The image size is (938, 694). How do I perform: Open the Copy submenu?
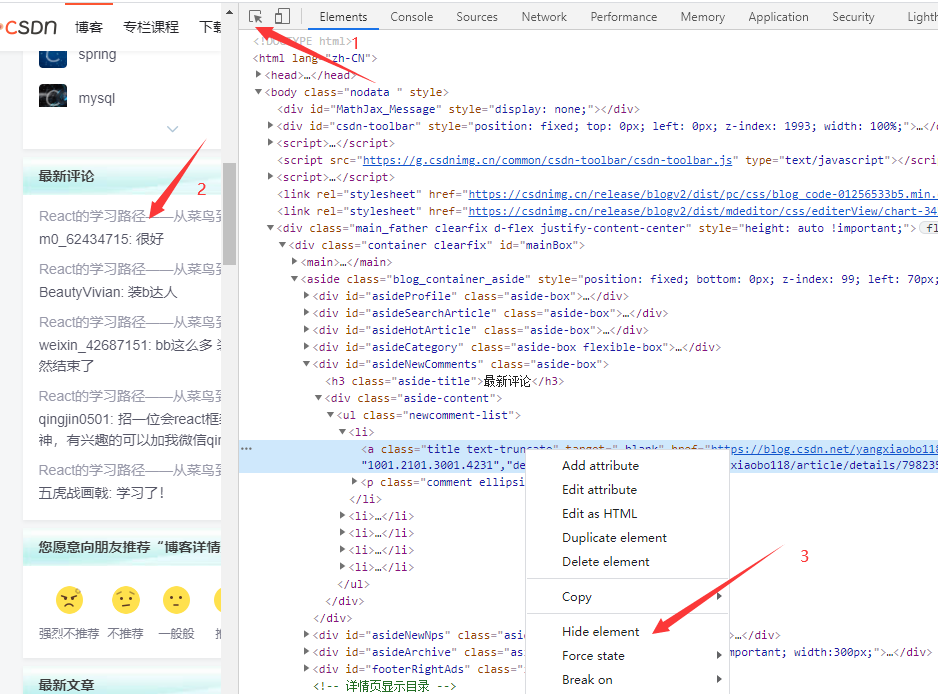pos(628,596)
